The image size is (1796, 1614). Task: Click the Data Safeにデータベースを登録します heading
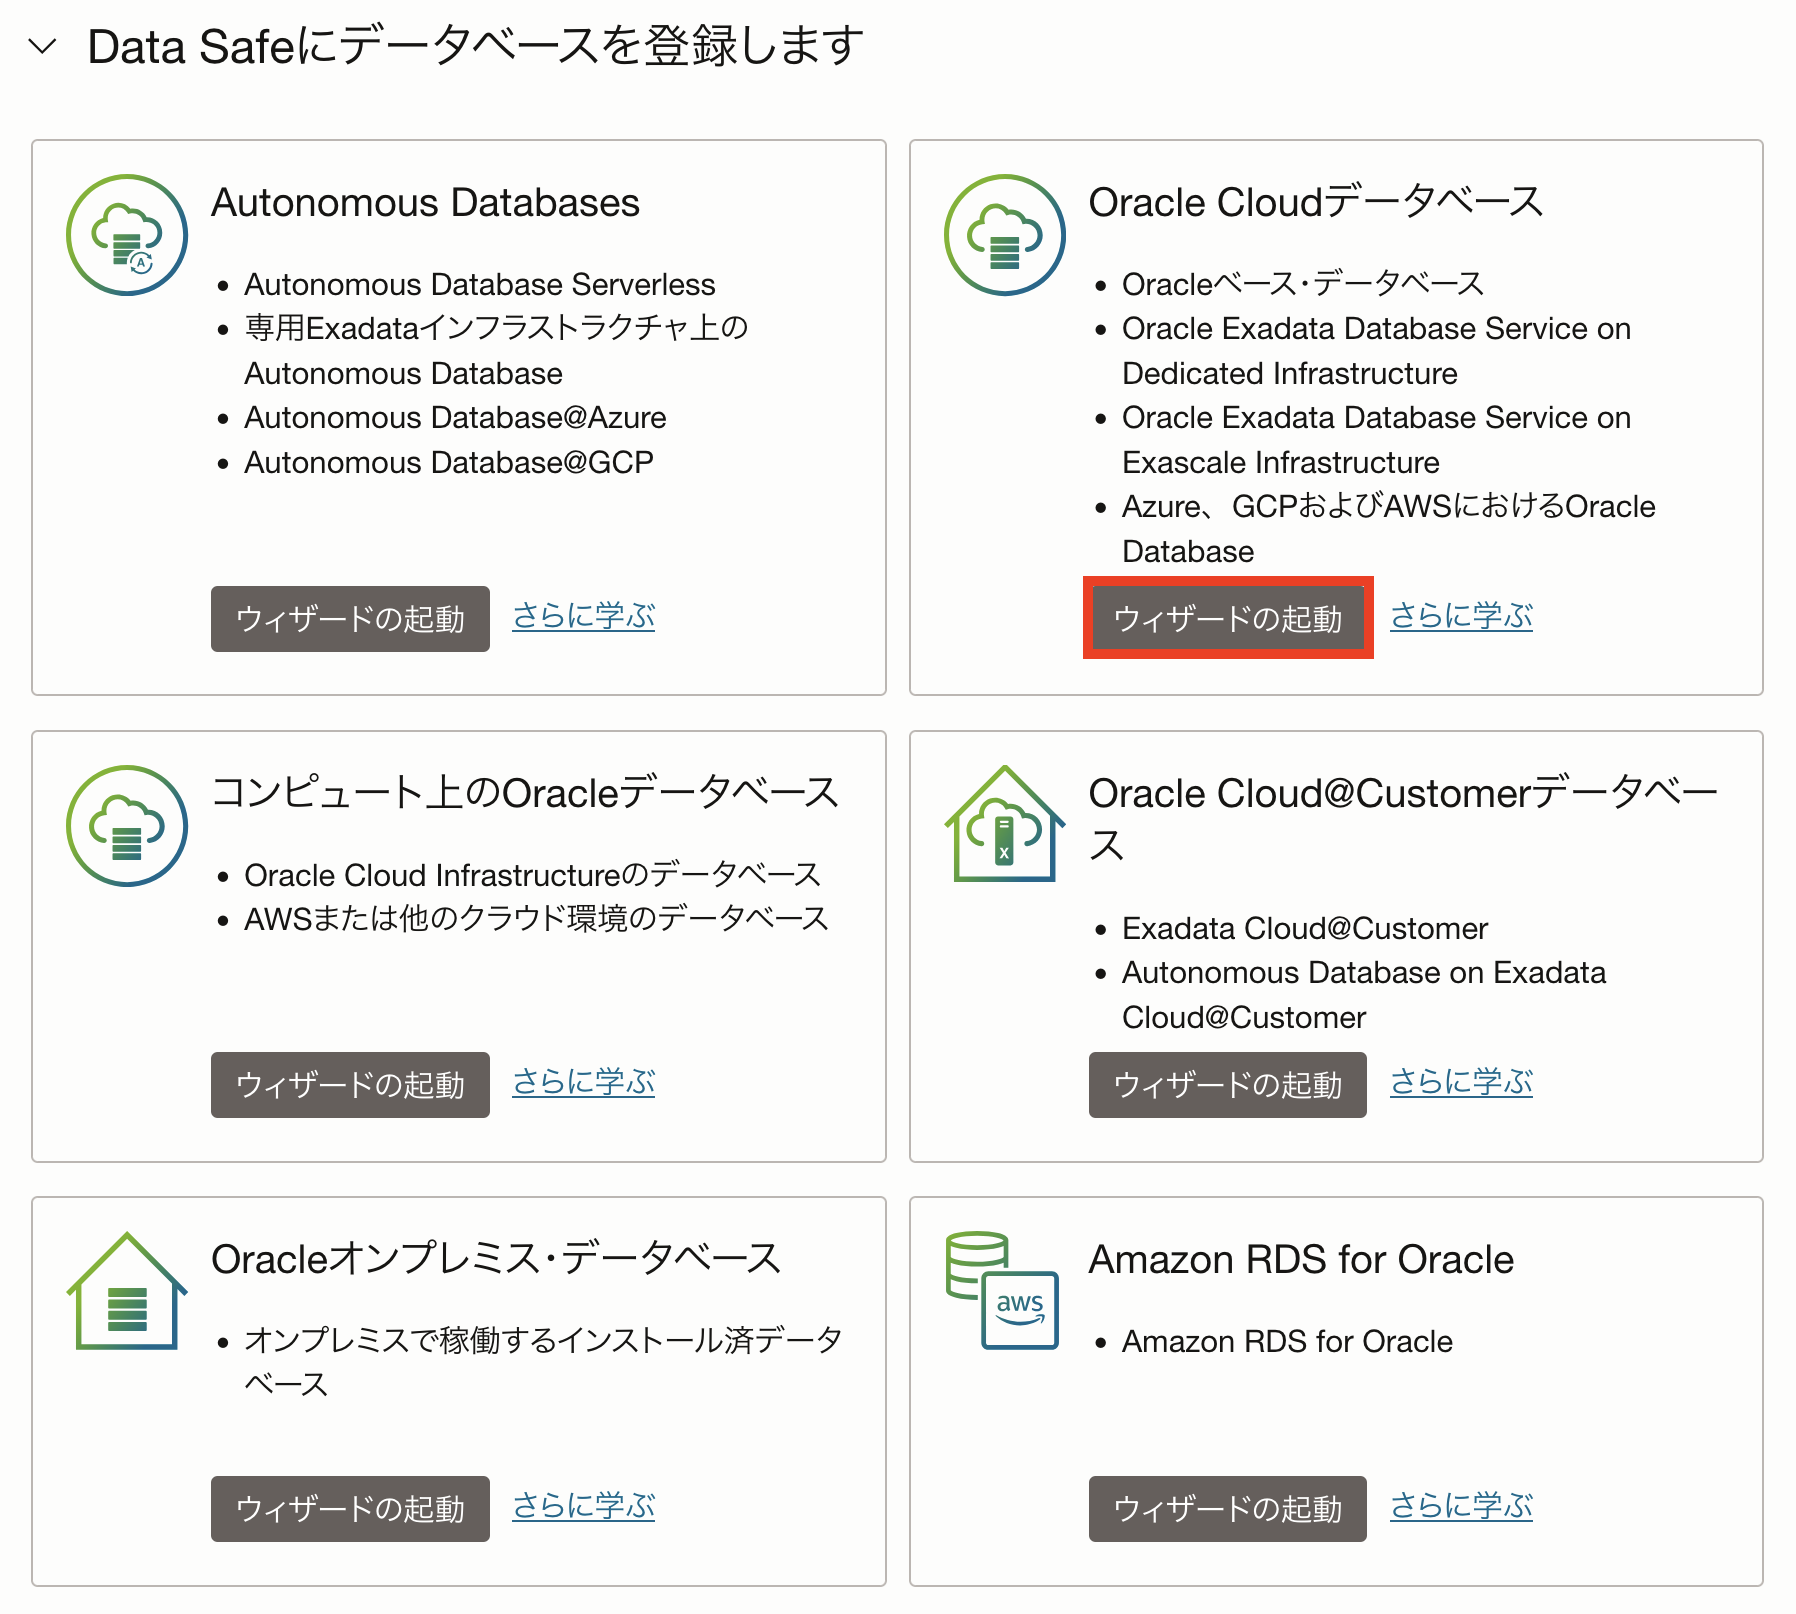coord(474,44)
